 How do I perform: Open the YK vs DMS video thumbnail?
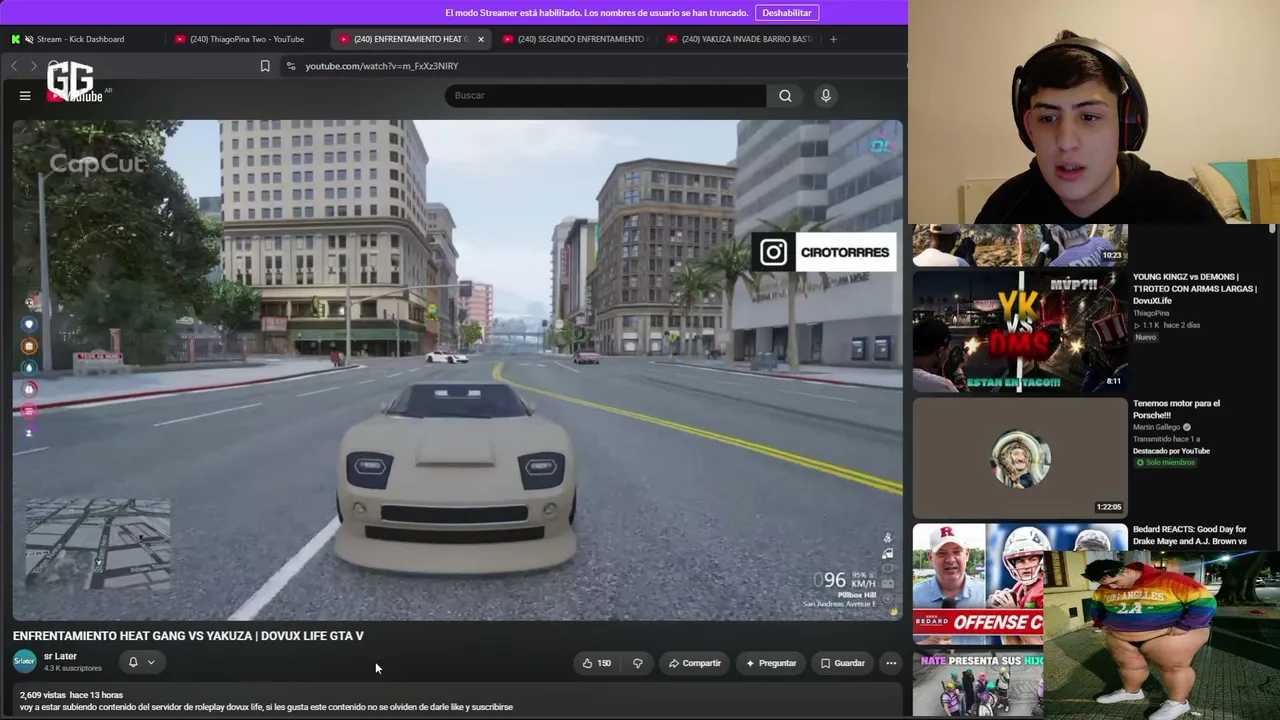(1020, 331)
